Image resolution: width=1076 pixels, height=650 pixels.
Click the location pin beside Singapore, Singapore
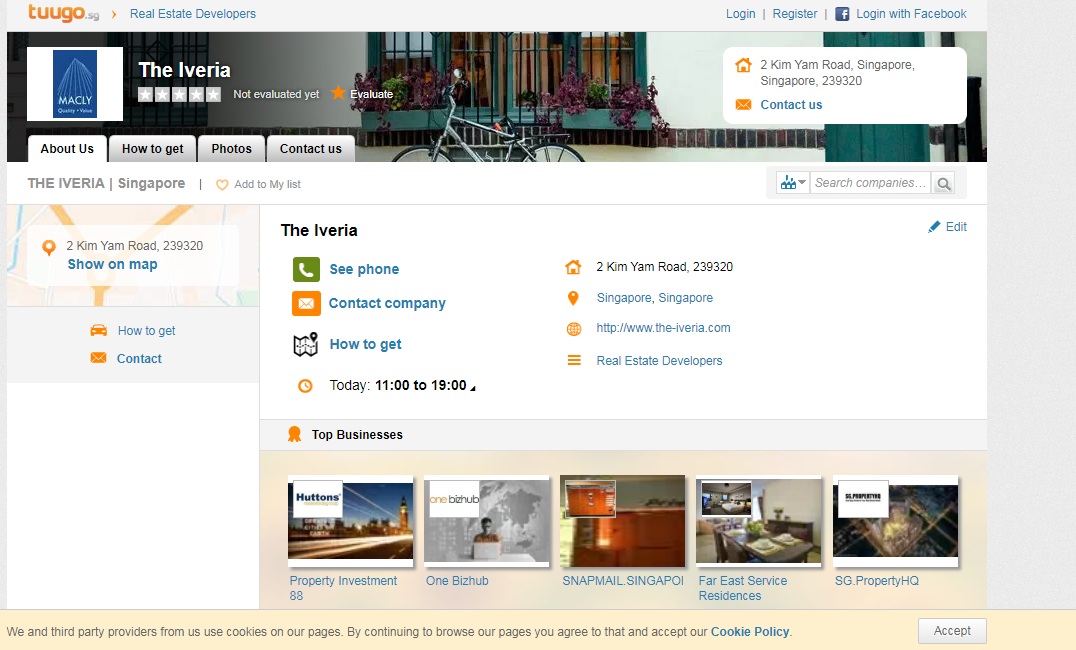coord(573,298)
